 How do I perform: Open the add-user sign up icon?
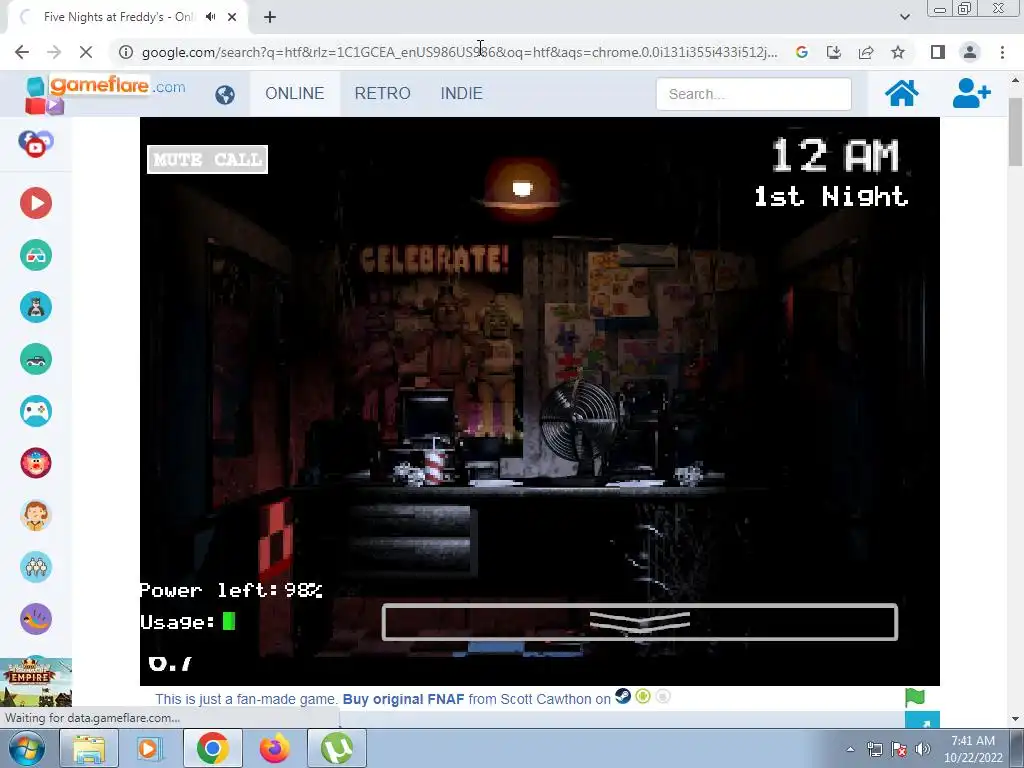pyautogui.click(x=971, y=93)
